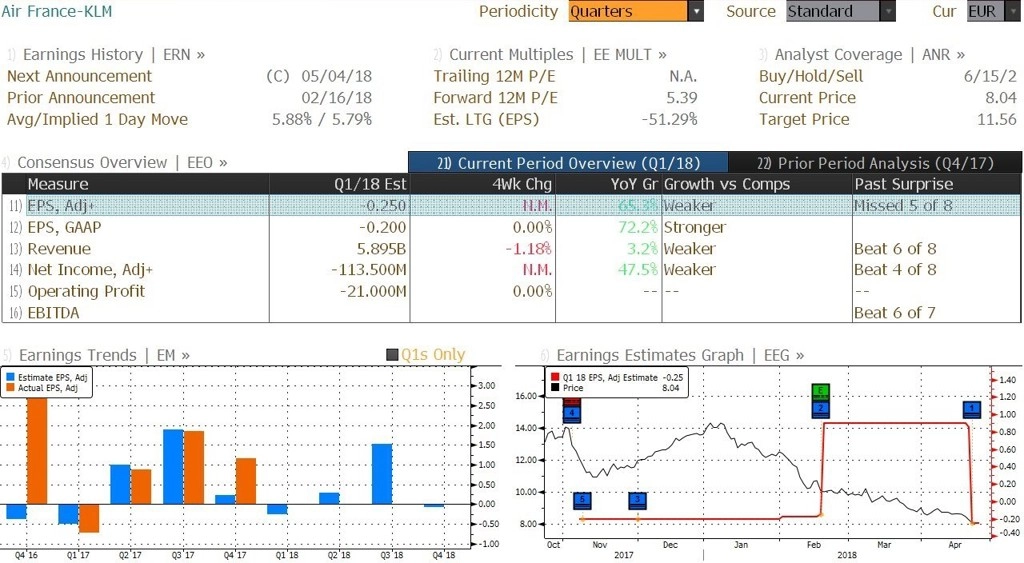Select the Quarters periodicity field
Screen dimensions: 1024x563
click(628, 11)
